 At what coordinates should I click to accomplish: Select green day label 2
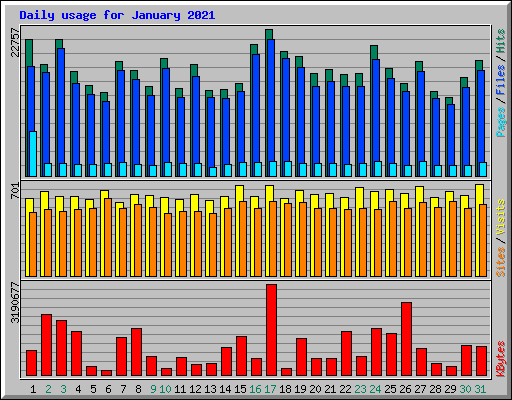click(x=48, y=389)
